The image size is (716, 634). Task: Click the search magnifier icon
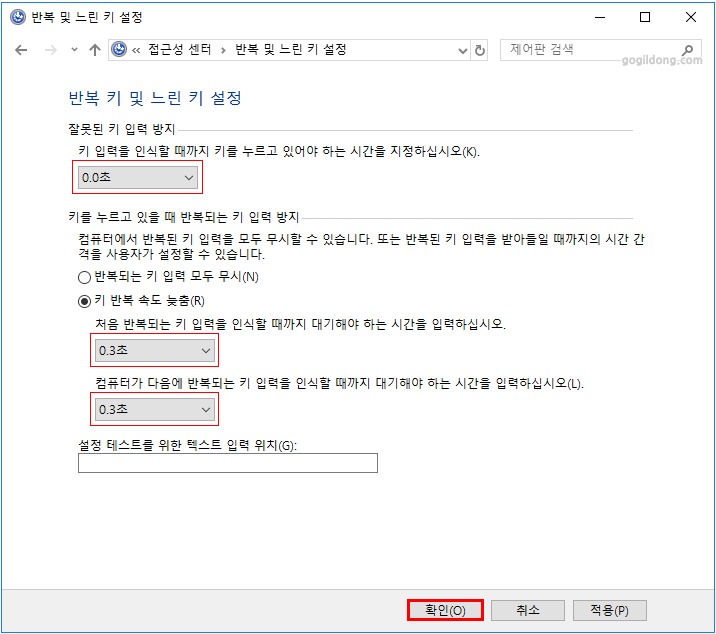pyautogui.click(x=688, y=50)
